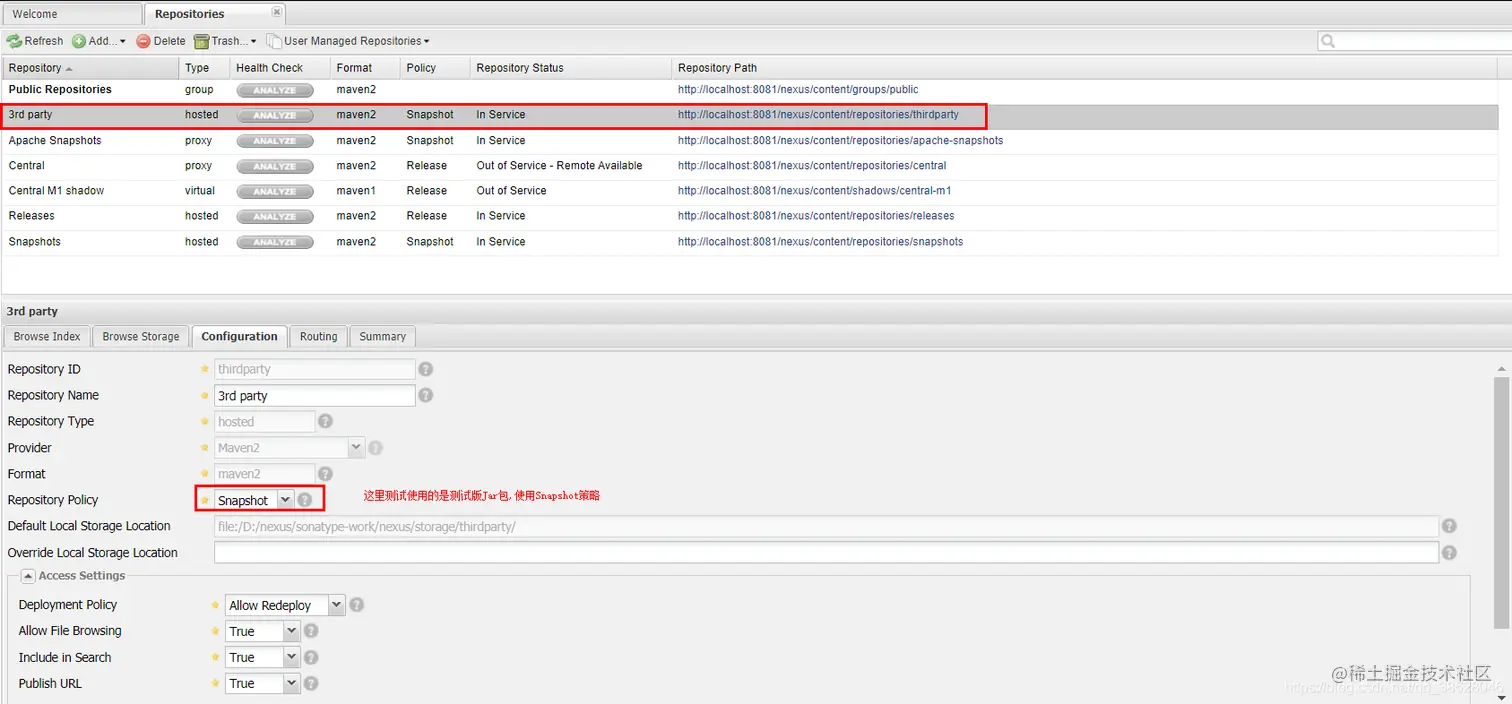
Task: Open User Managed Repositories dropdown
Action: 348,41
